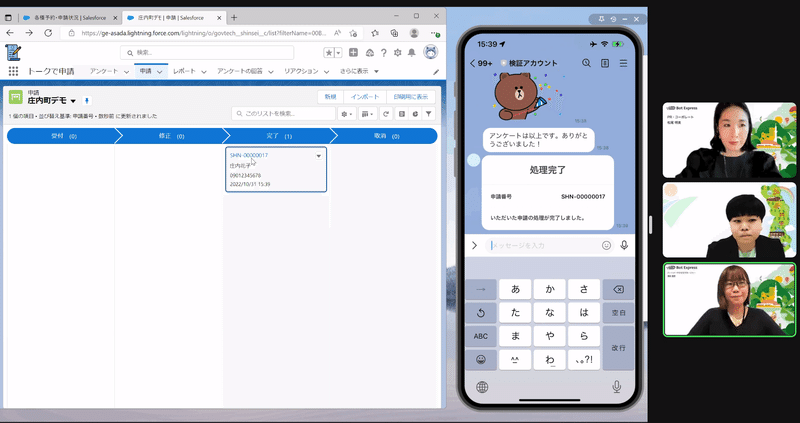Click the browser Back arrow
The width and height of the screenshot is (800, 423).
(10, 33)
